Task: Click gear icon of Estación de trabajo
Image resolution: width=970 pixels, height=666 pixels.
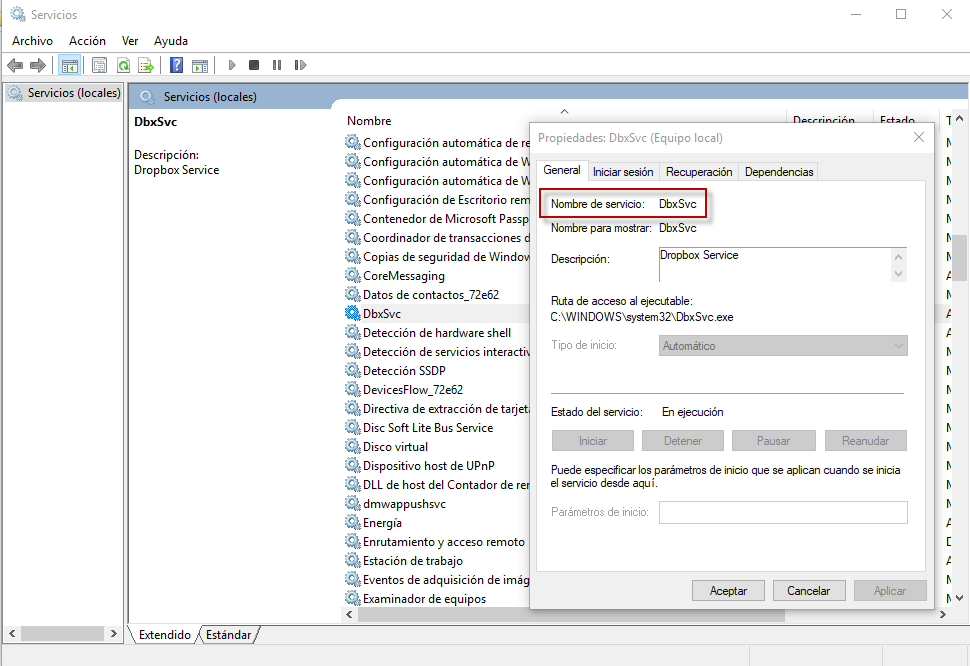Action: coord(353,560)
